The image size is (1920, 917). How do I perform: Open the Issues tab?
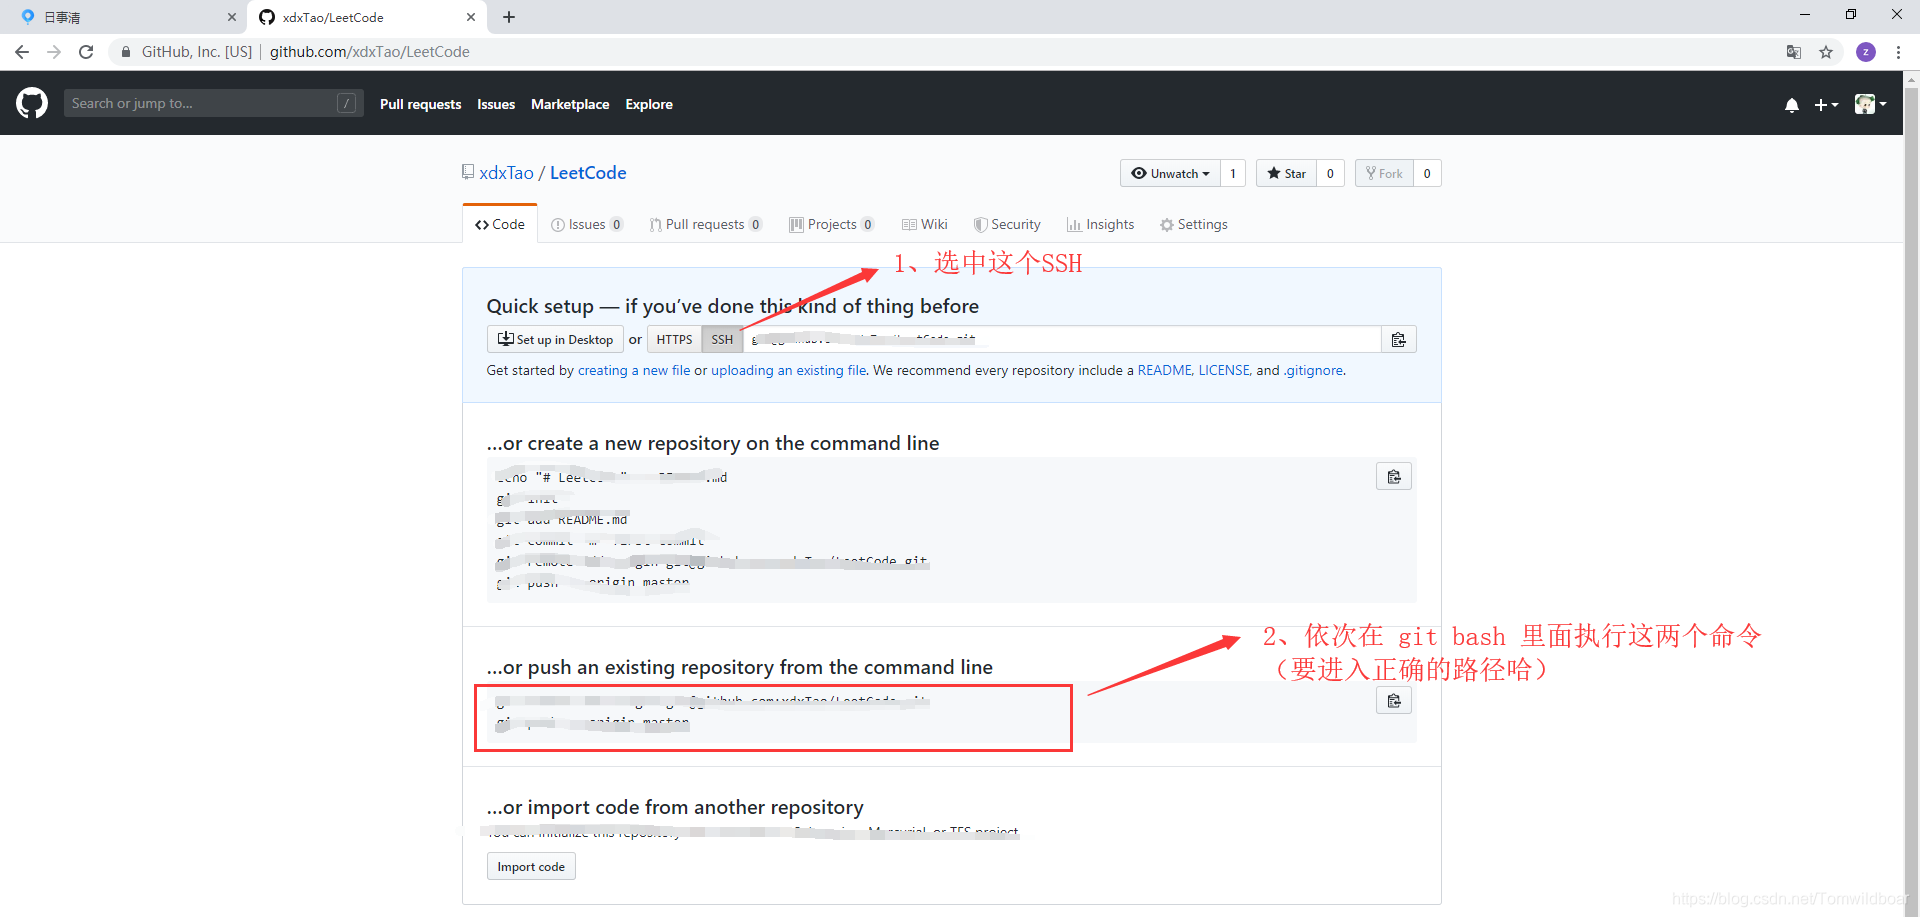pyautogui.click(x=587, y=224)
